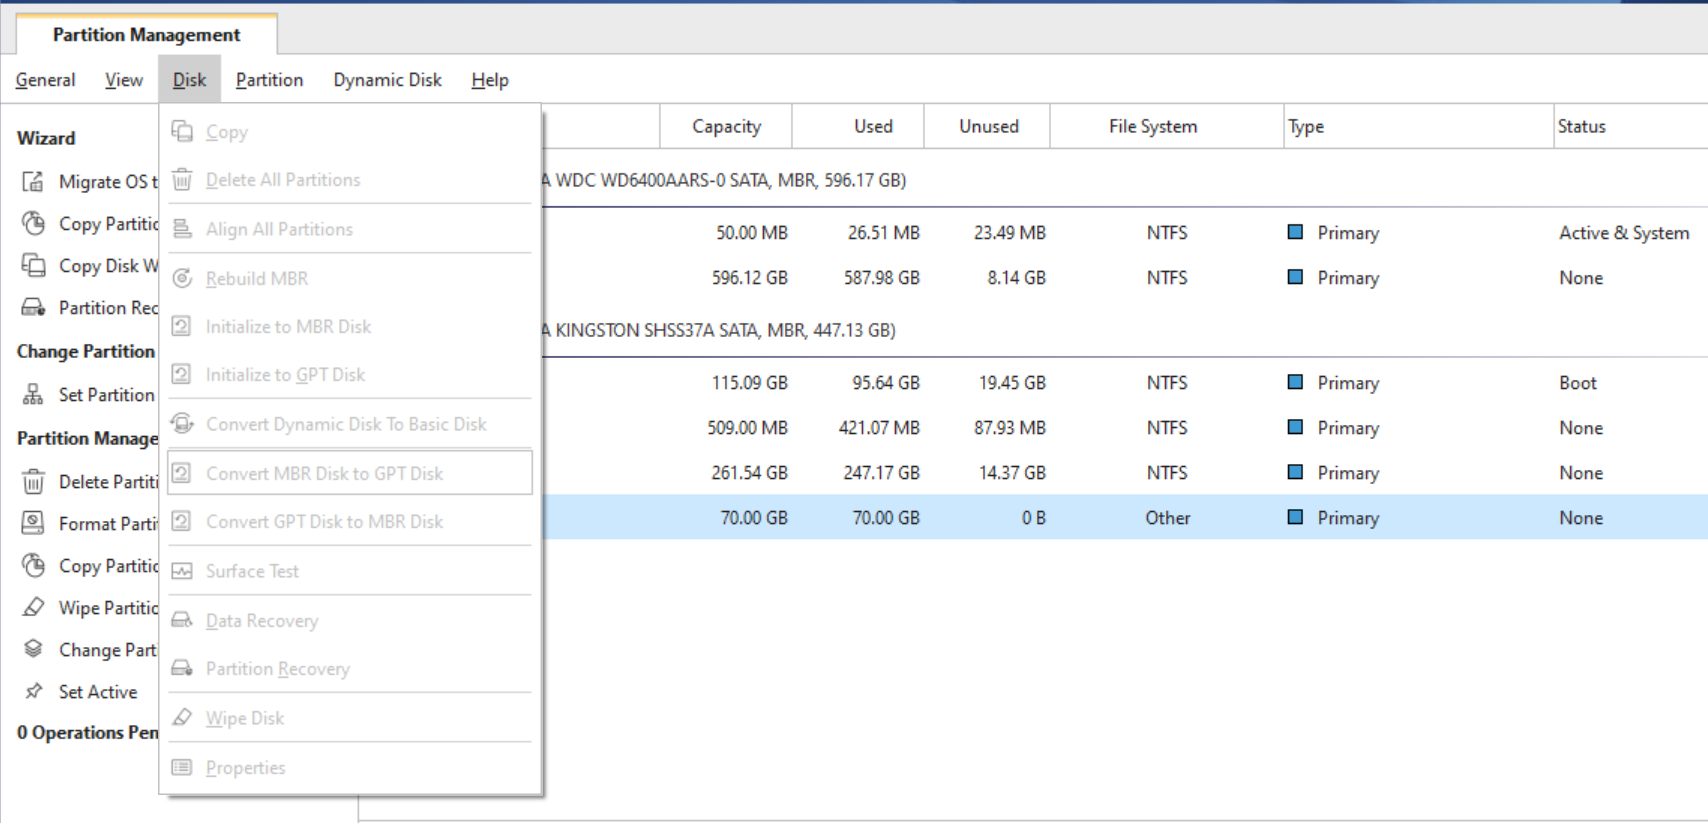Image resolution: width=1708 pixels, height=823 pixels.
Task: Select the 596.12 GB partition capacity cell
Action: click(750, 278)
